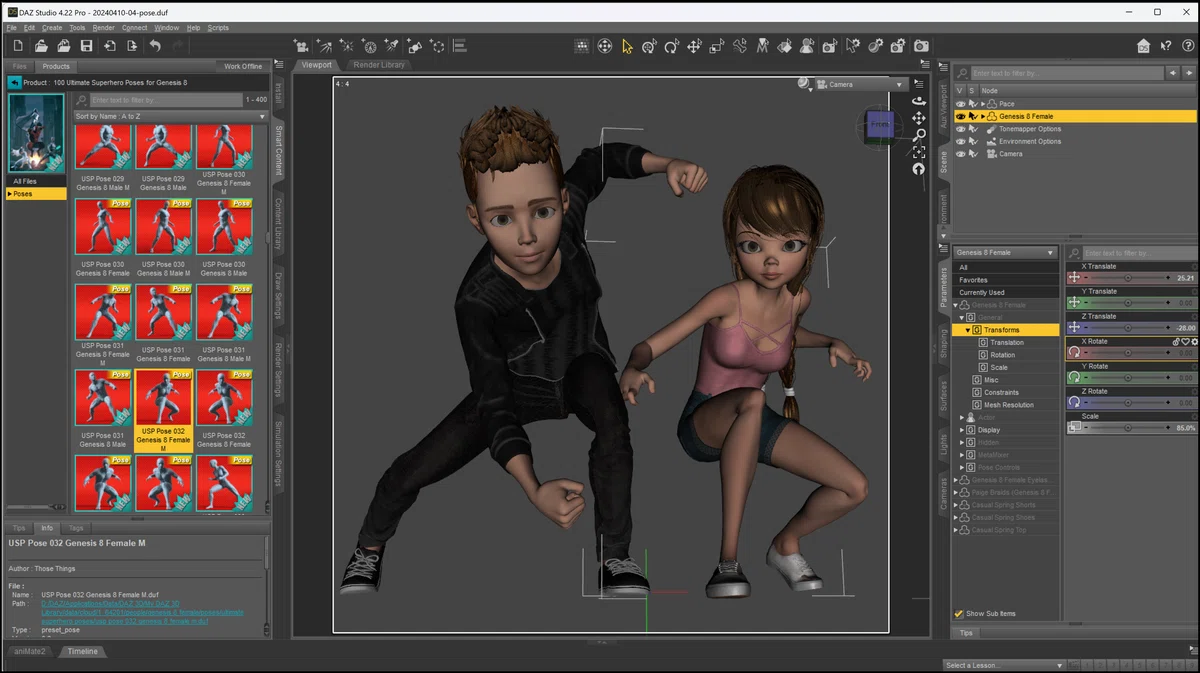Click the X Translate slider
This screenshot has width=1200, height=673.
1127,278
